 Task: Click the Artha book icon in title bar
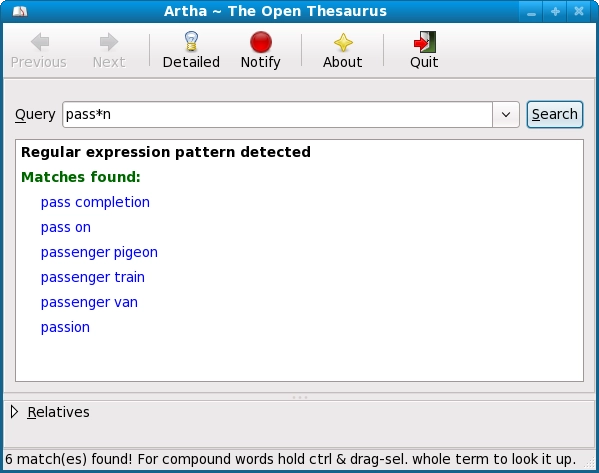(x=20, y=11)
